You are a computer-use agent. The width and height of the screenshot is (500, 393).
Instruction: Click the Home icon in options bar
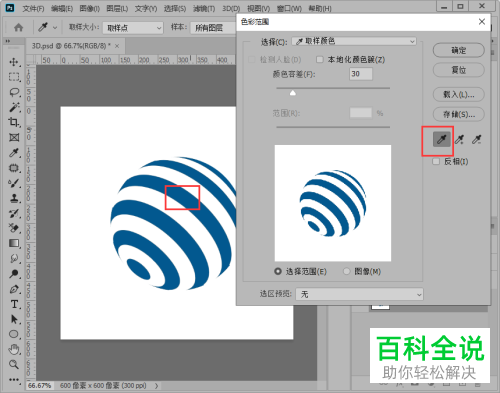coord(19,27)
